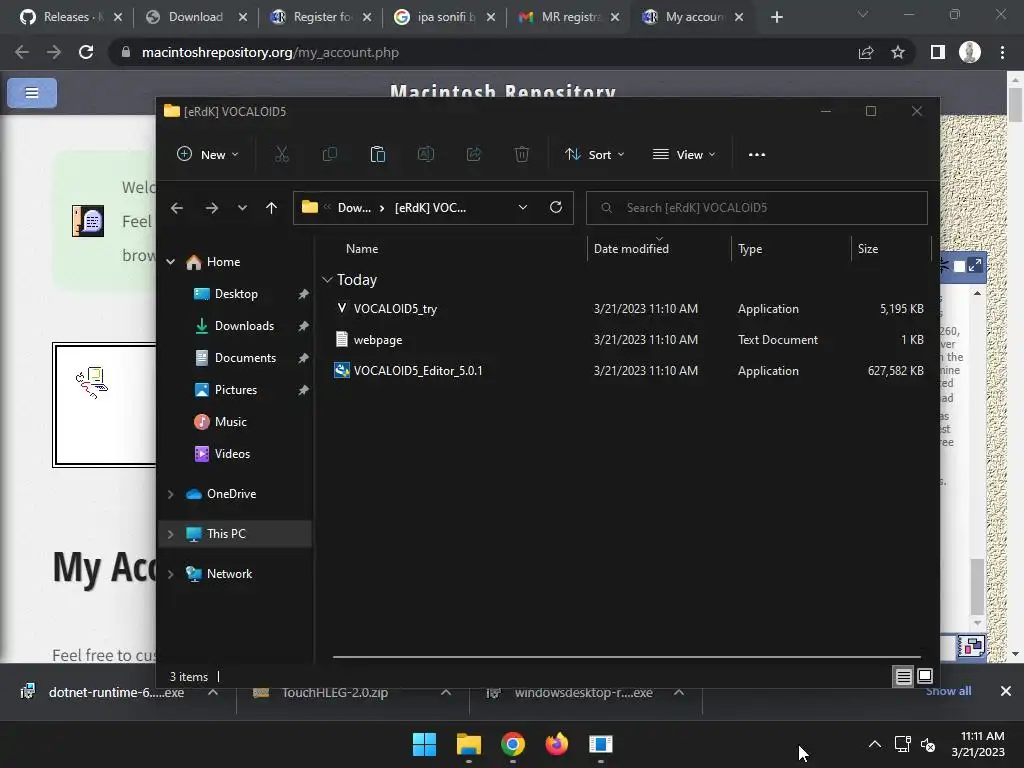Go up one folder level
This screenshot has width=1024, height=768.
click(272, 208)
